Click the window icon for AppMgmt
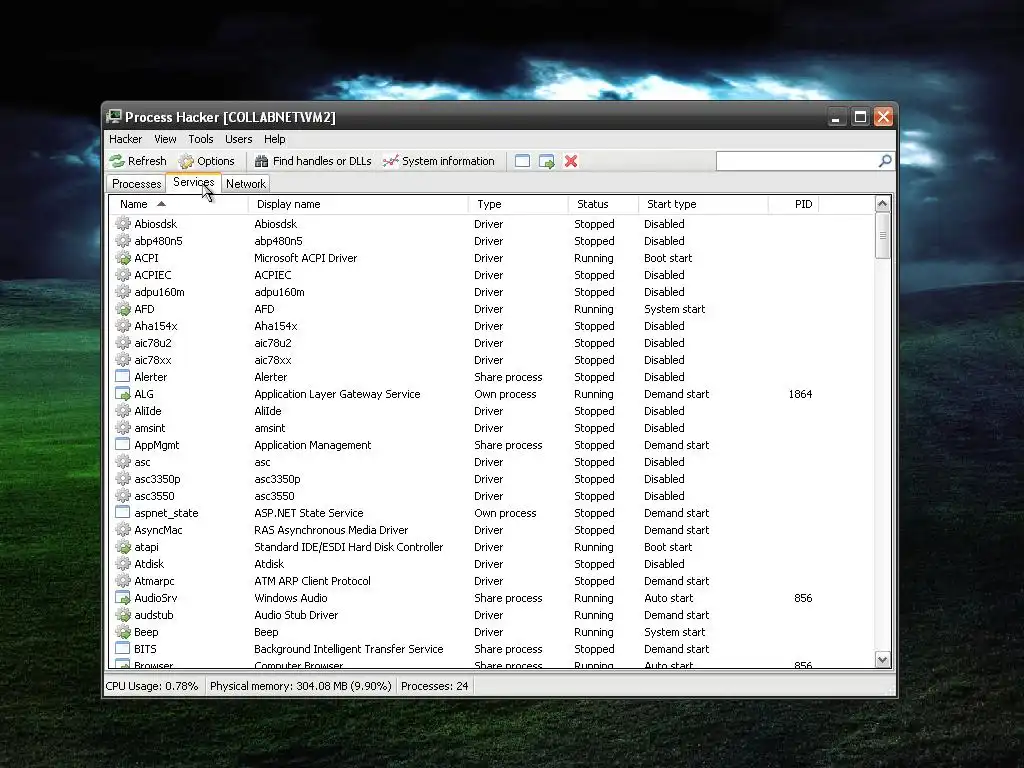The height and width of the screenshot is (768, 1024). point(123,445)
